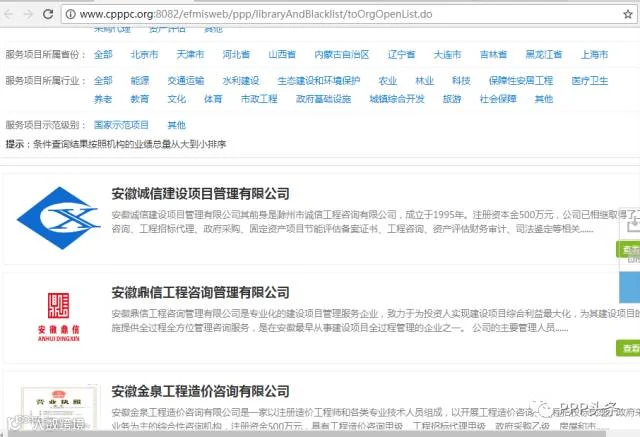This screenshot has height=437, width=640.
Task: Filter industry by 政府基础设施
Action: point(324,99)
